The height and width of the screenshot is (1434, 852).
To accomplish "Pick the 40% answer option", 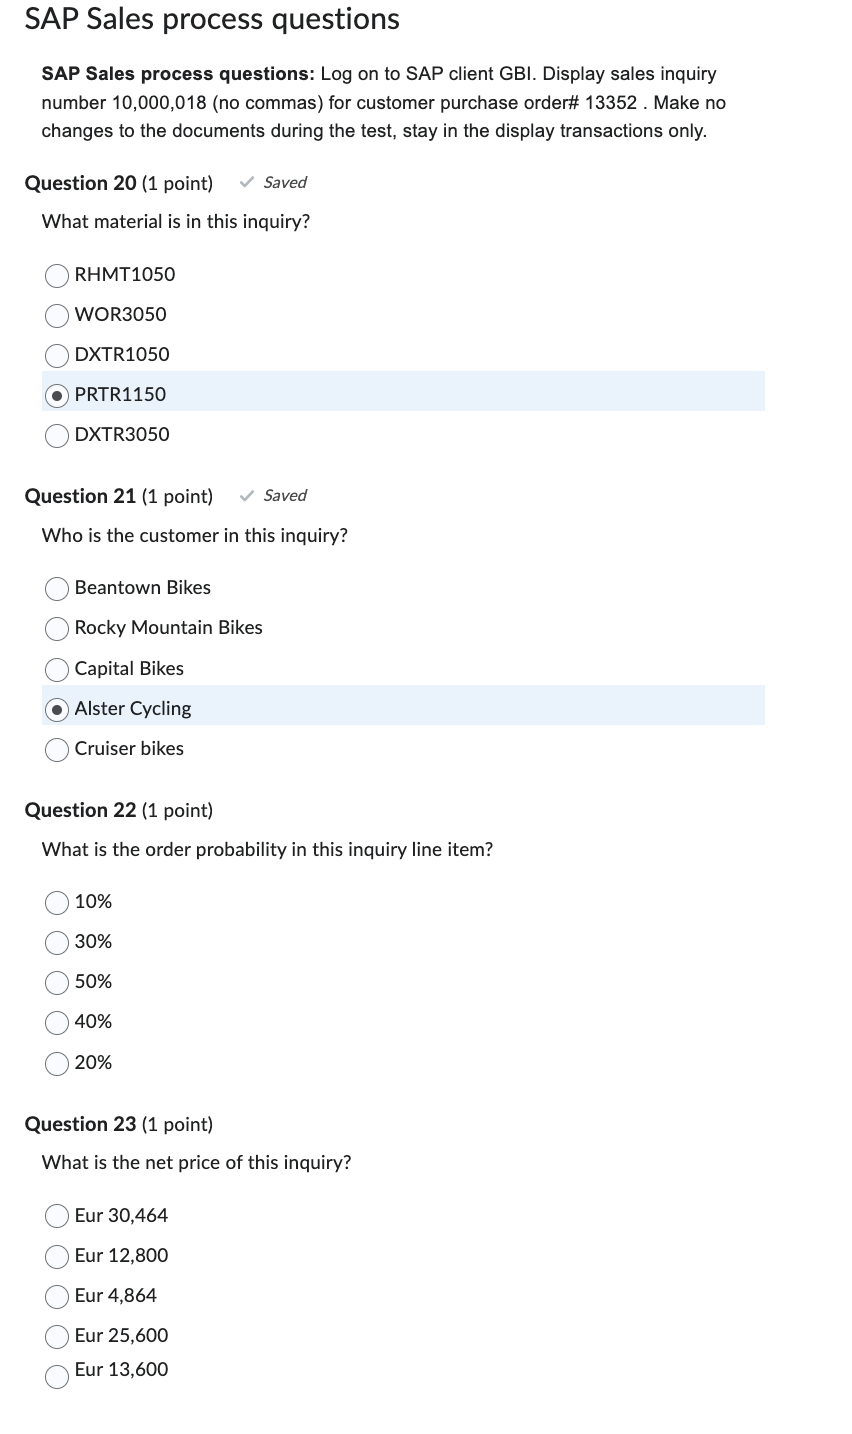I will 57,1022.
